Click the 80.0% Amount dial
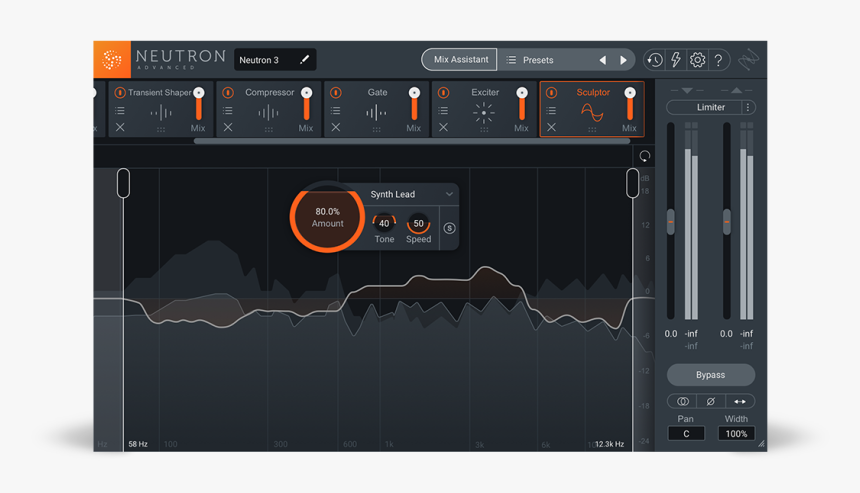The image size is (860, 493). [x=327, y=217]
